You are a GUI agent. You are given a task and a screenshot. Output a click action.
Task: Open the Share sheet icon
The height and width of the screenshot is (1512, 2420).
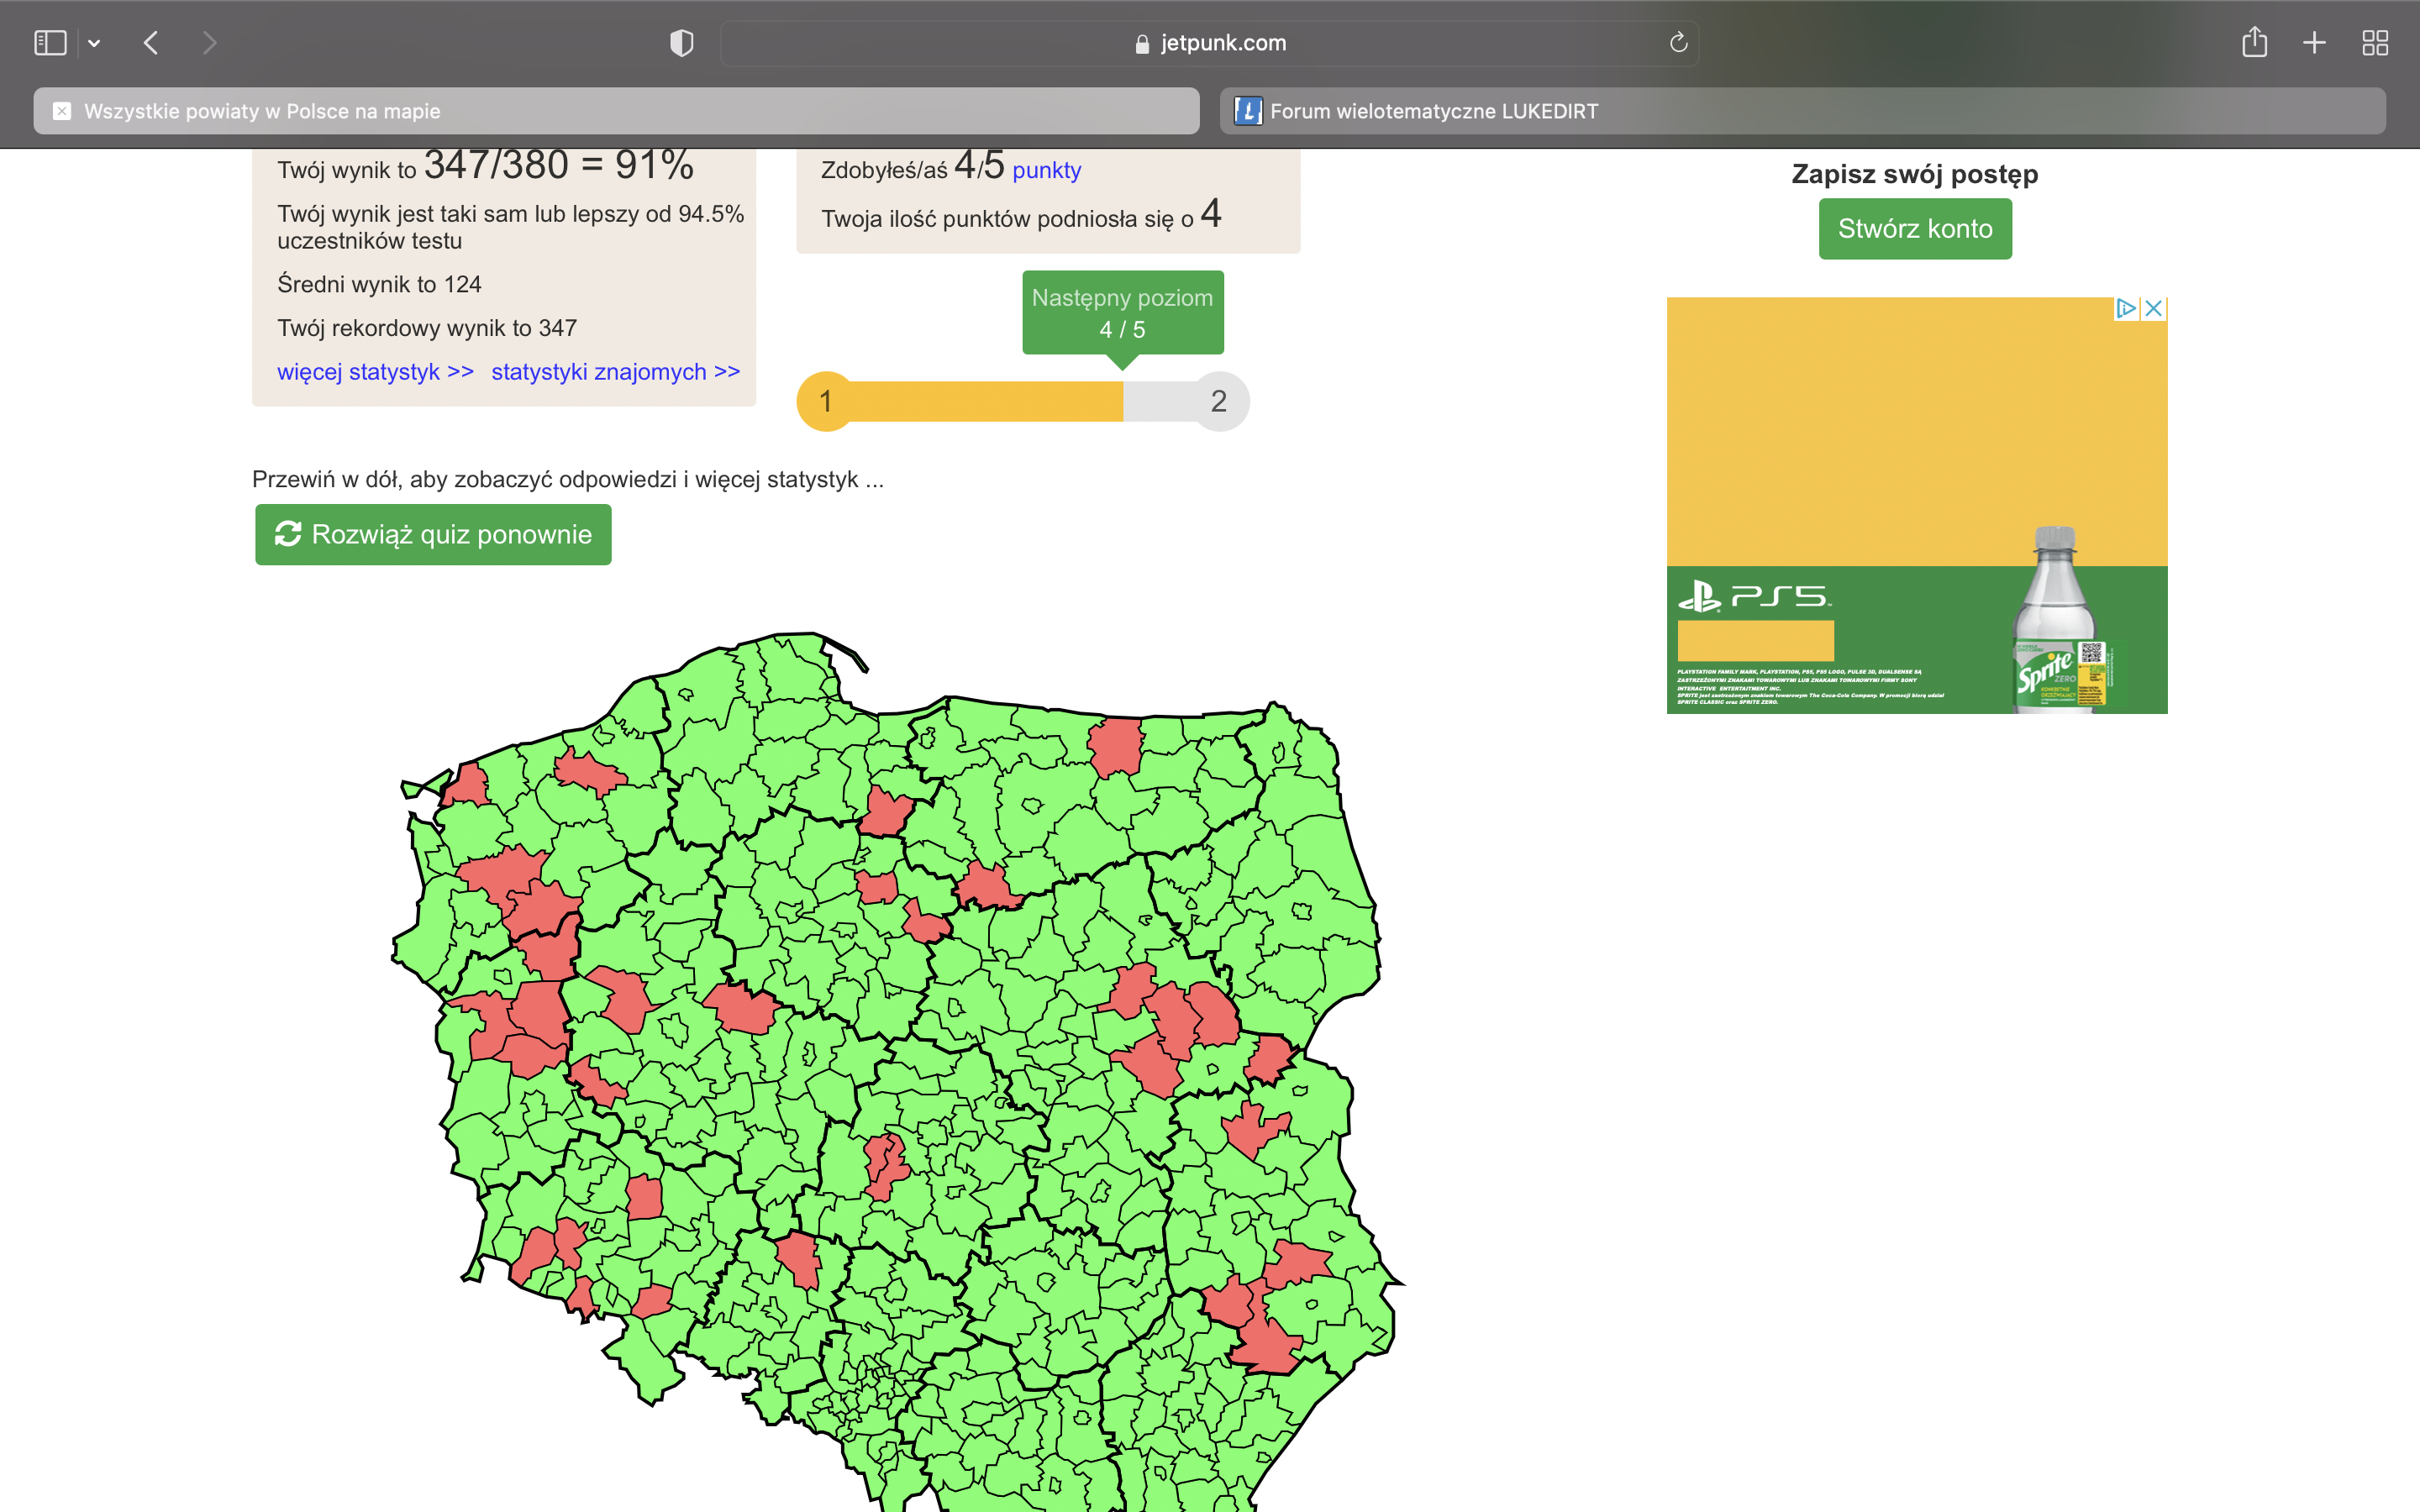tap(2254, 43)
